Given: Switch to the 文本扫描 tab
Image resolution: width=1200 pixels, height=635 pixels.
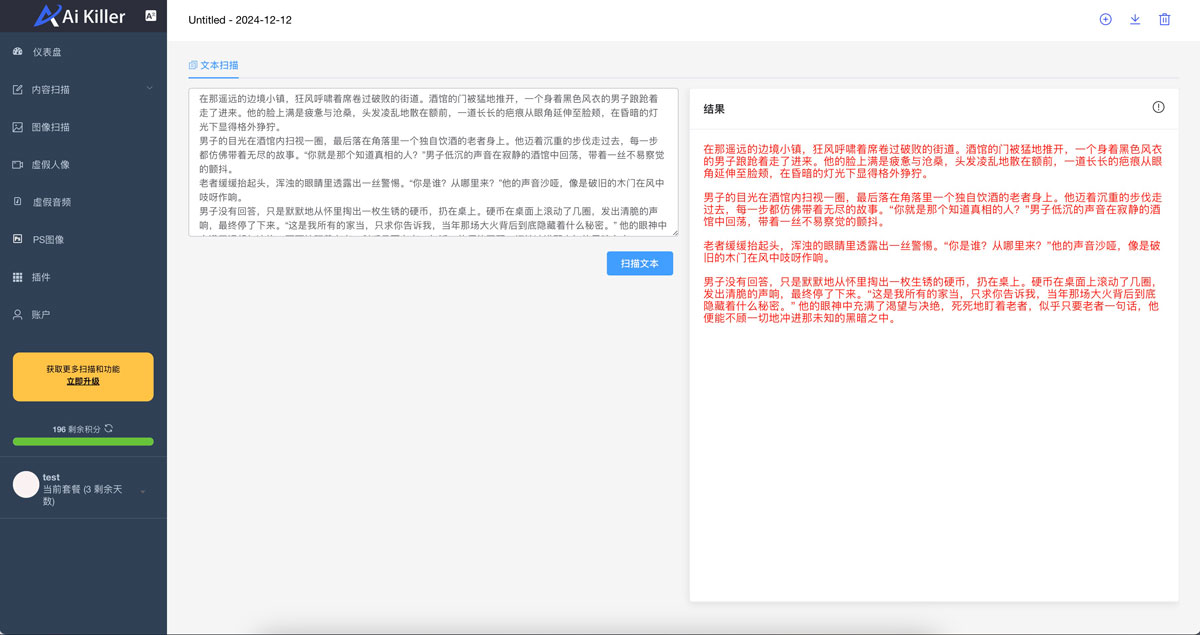Looking at the screenshot, I should [214, 65].
